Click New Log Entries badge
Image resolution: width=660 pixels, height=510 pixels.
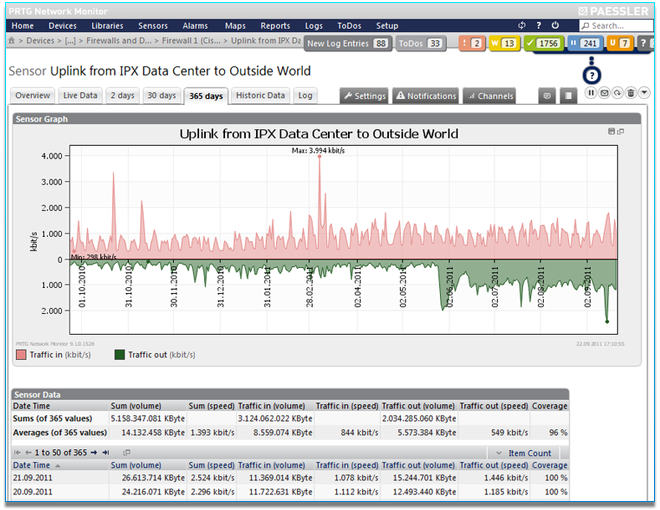347,44
